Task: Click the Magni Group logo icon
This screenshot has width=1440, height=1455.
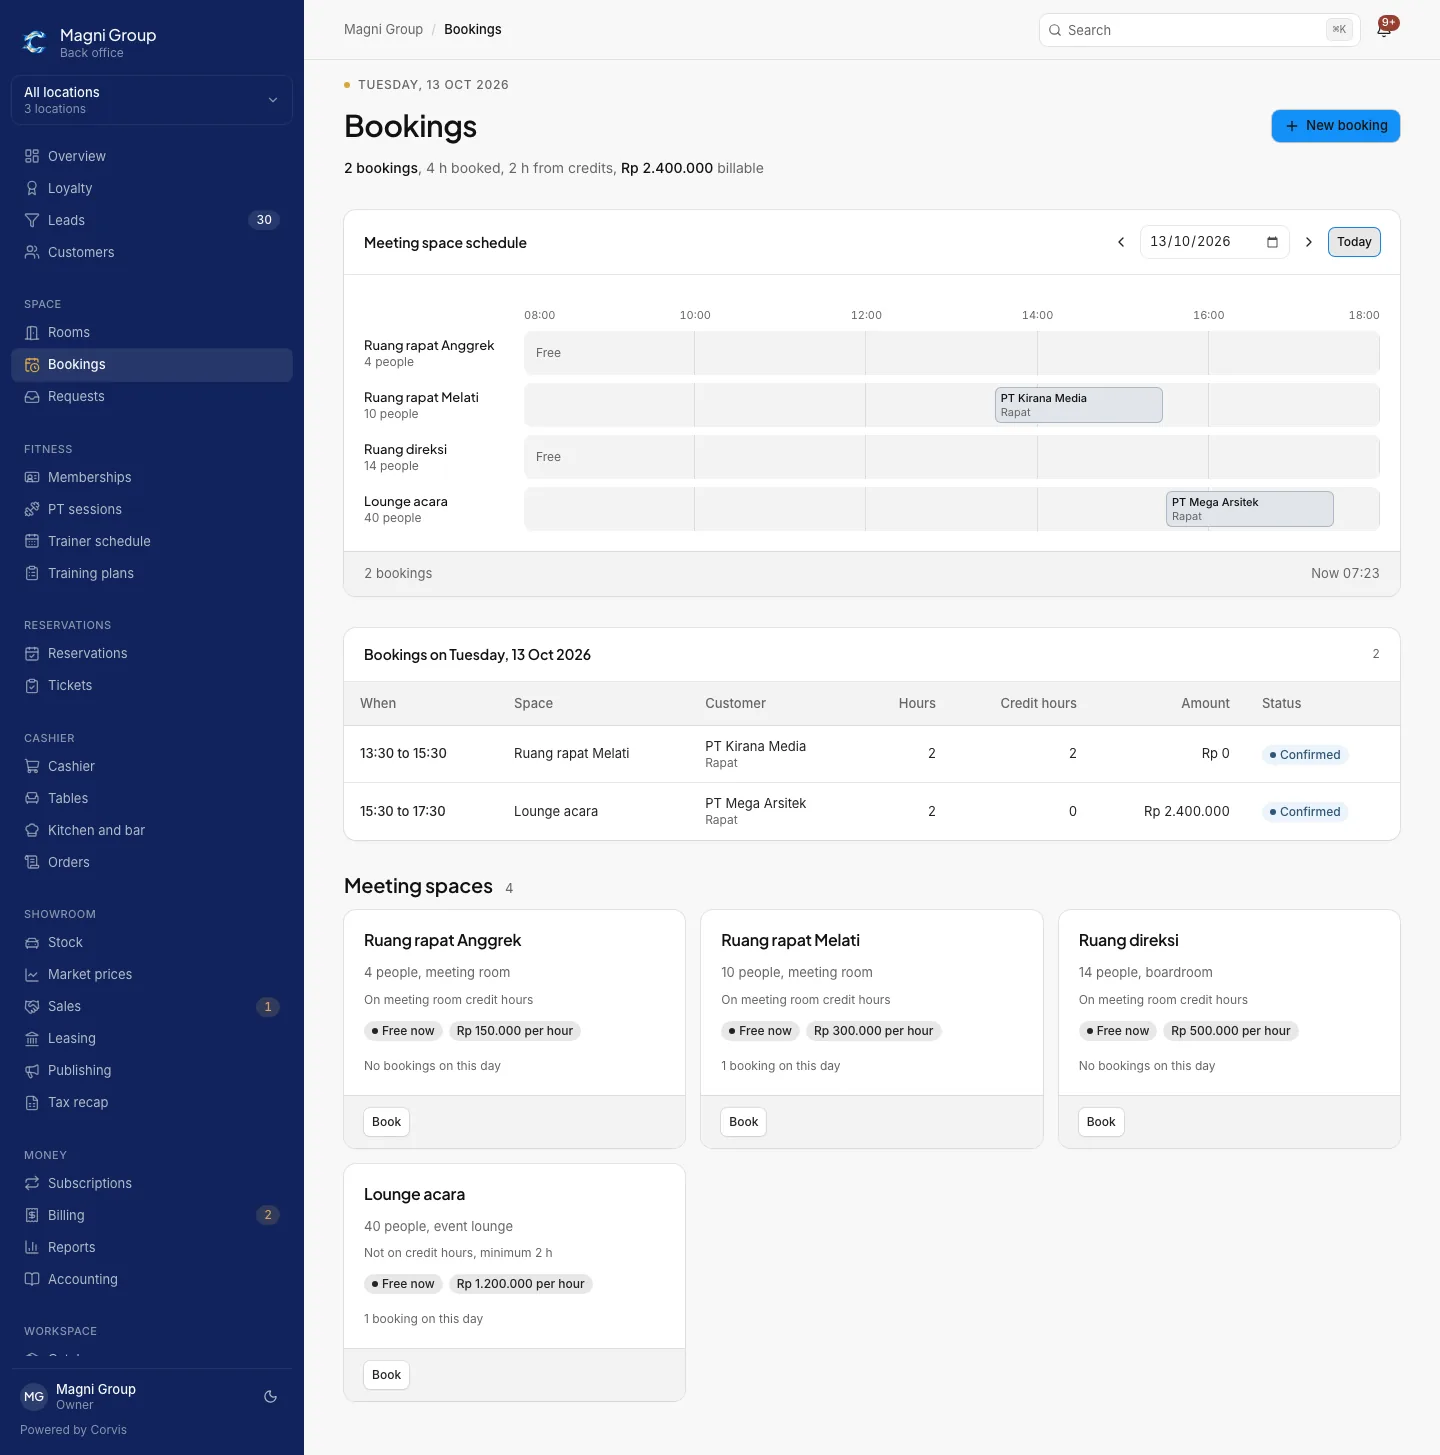Action: (x=35, y=42)
